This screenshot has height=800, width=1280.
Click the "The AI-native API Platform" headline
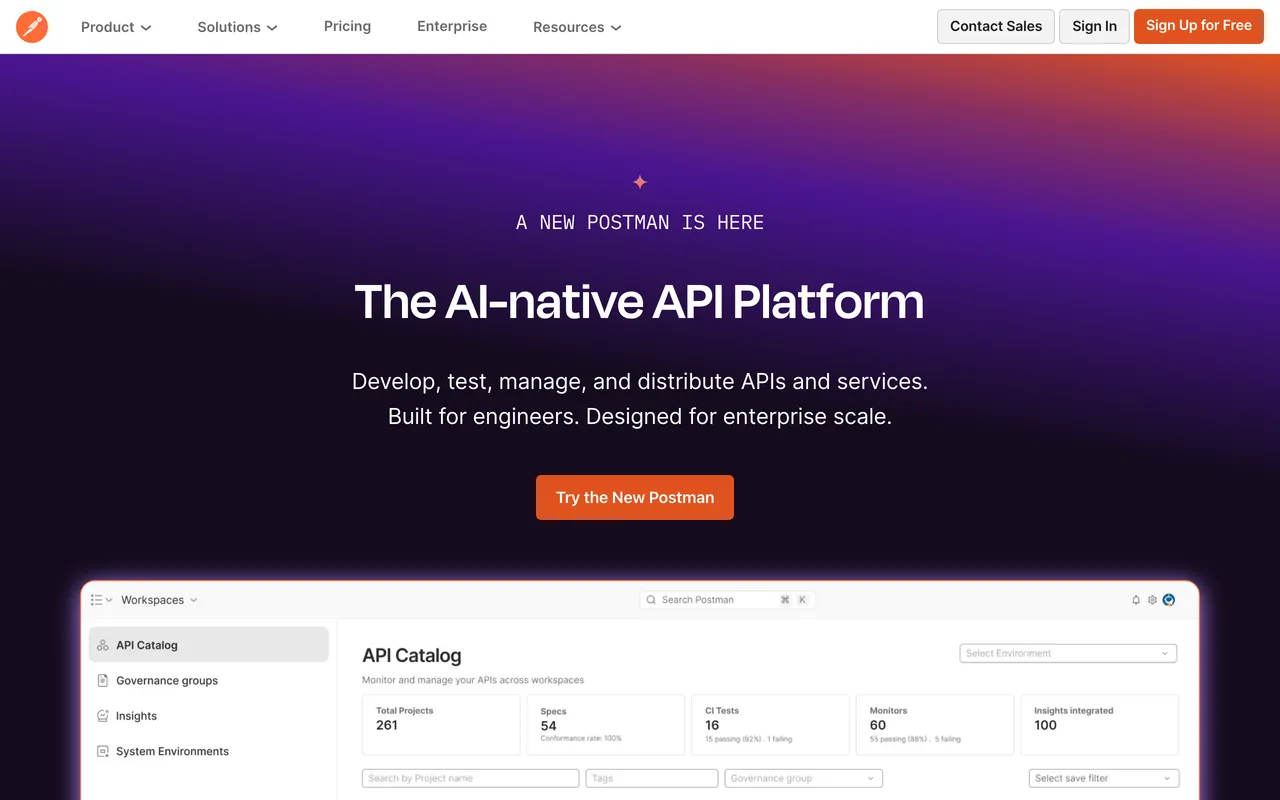coord(640,301)
